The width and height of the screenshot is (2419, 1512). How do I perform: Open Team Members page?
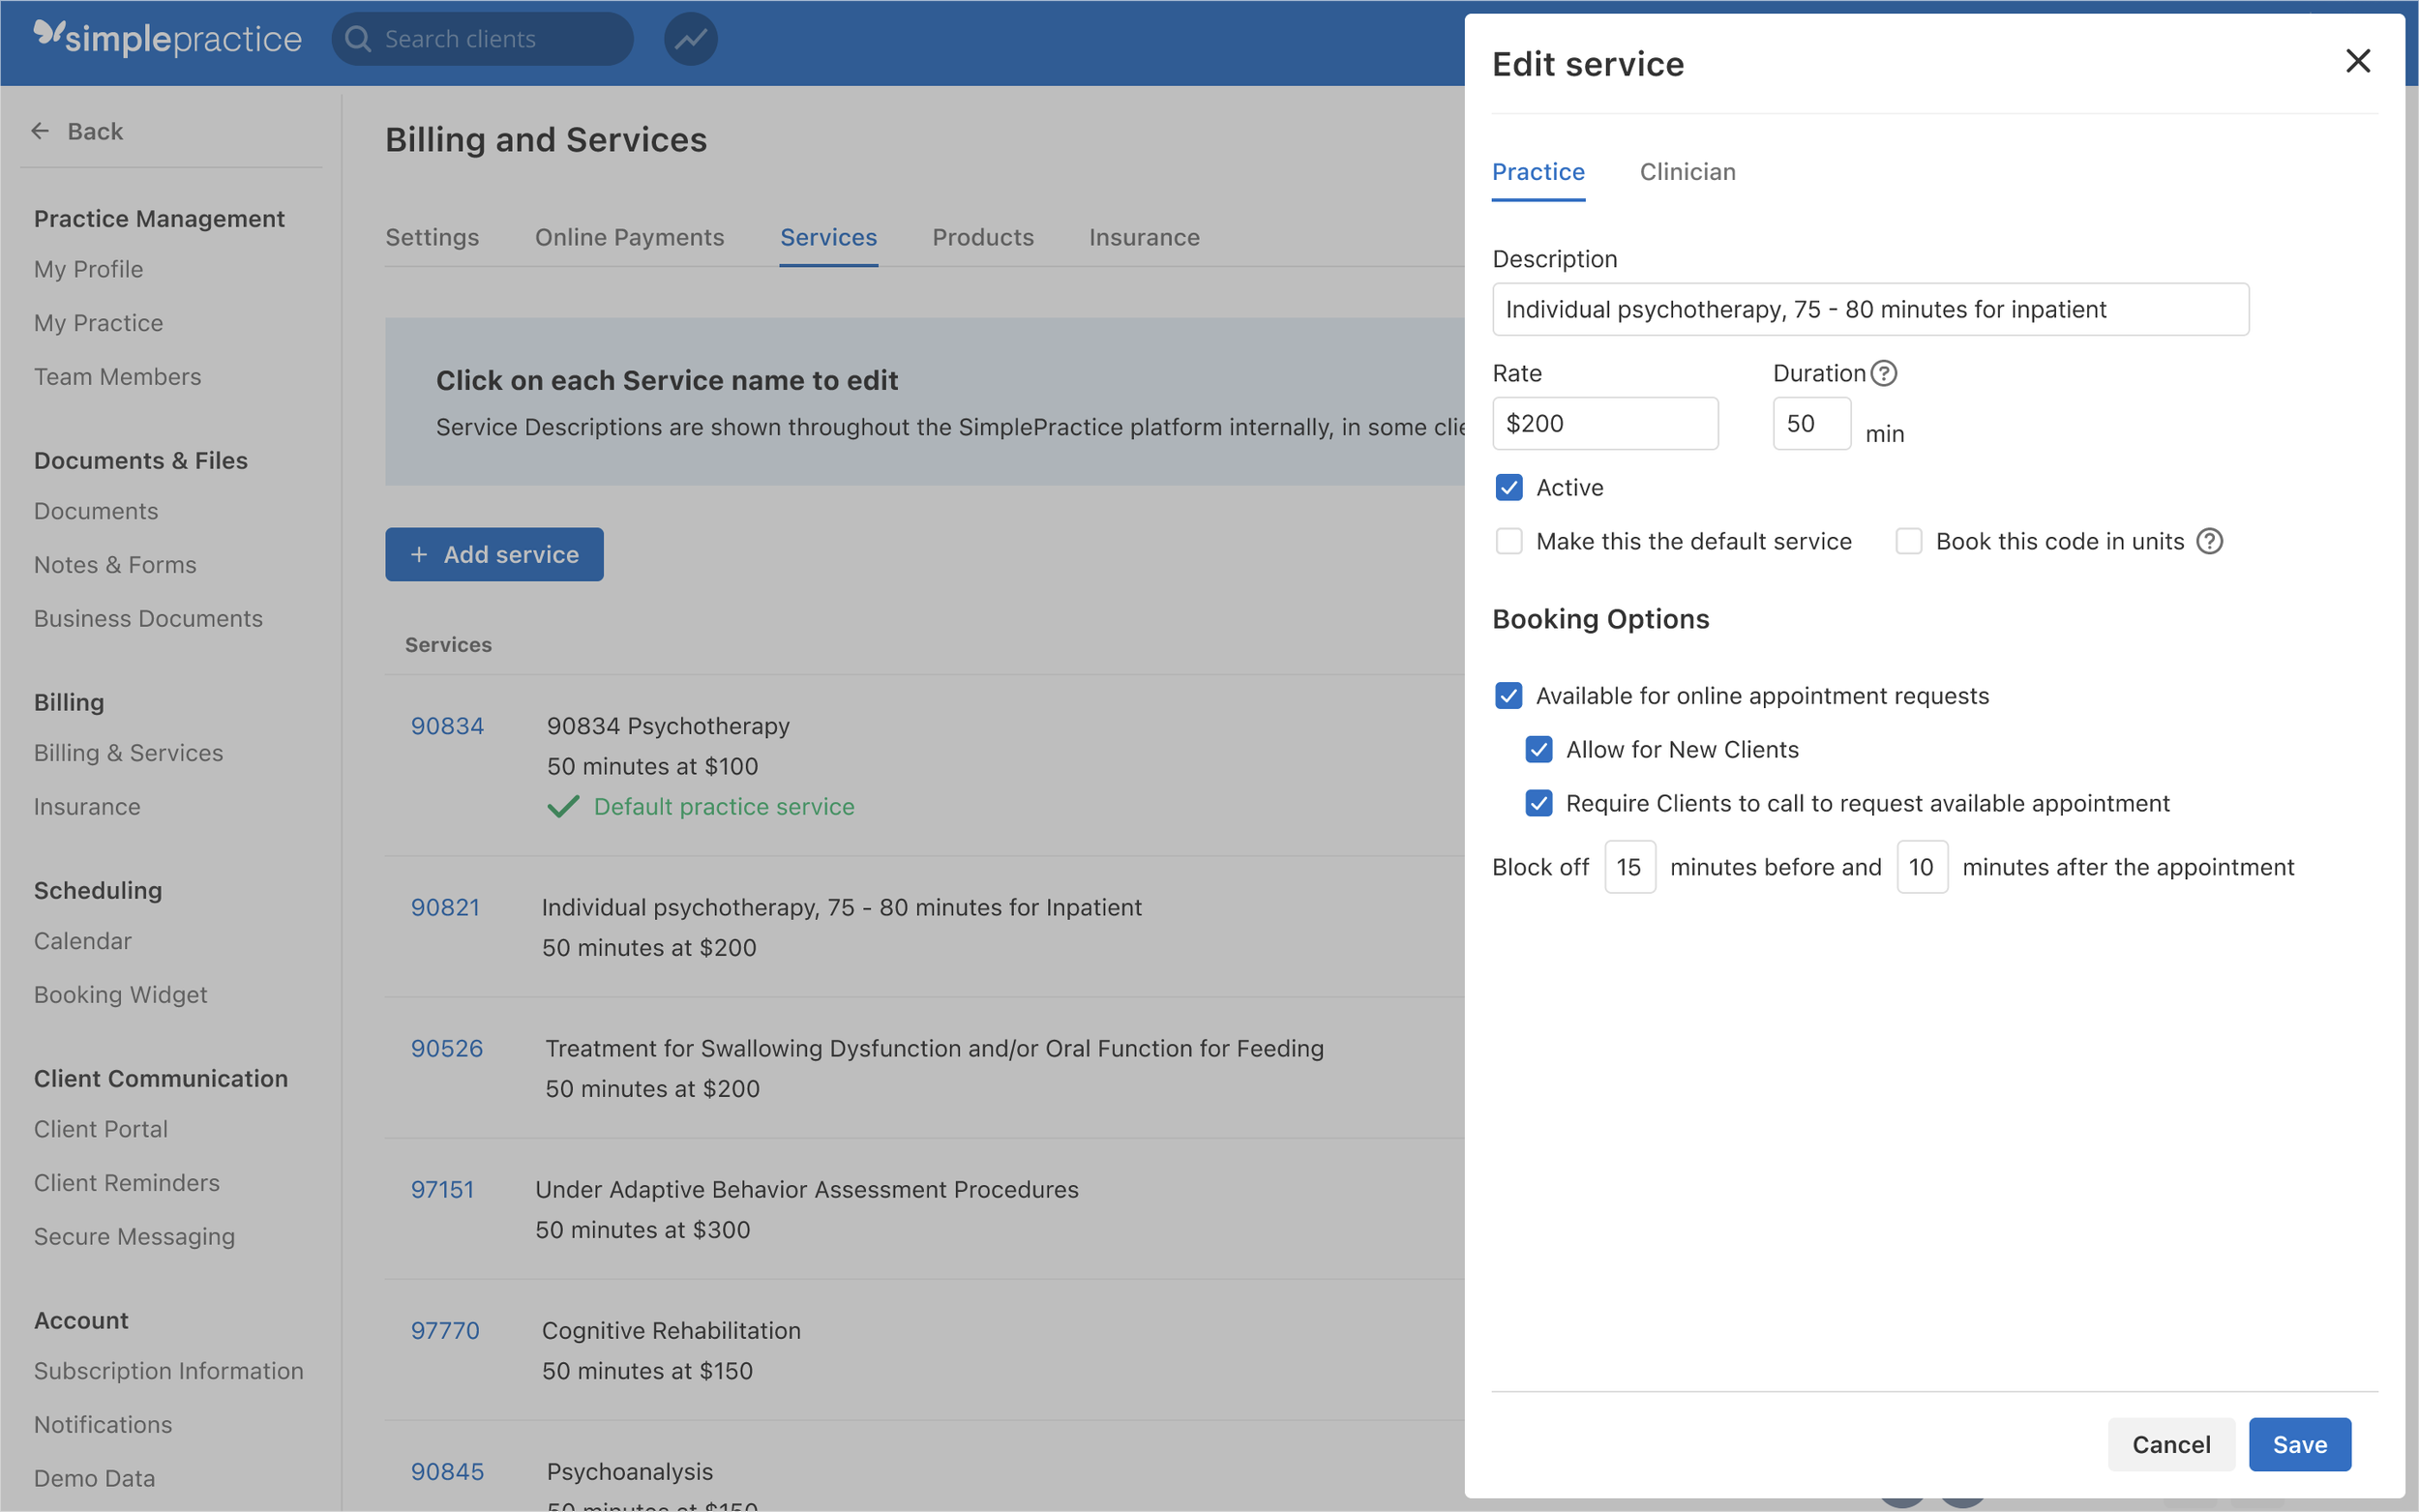point(117,377)
